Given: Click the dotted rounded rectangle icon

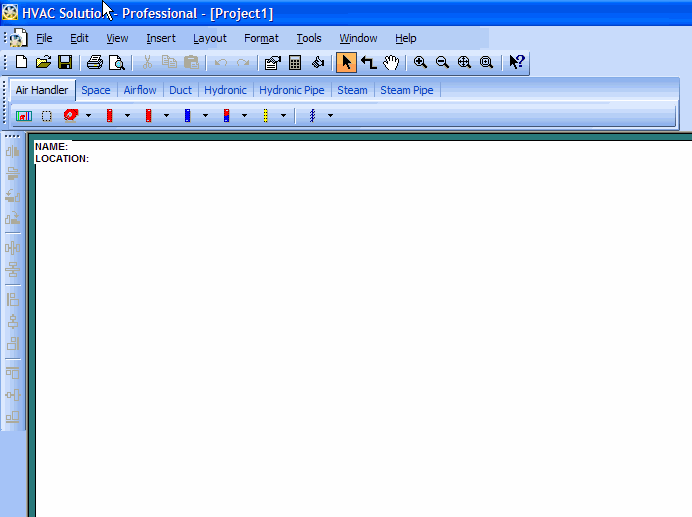Looking at the screenshot, I should click(x=46, y=116).
